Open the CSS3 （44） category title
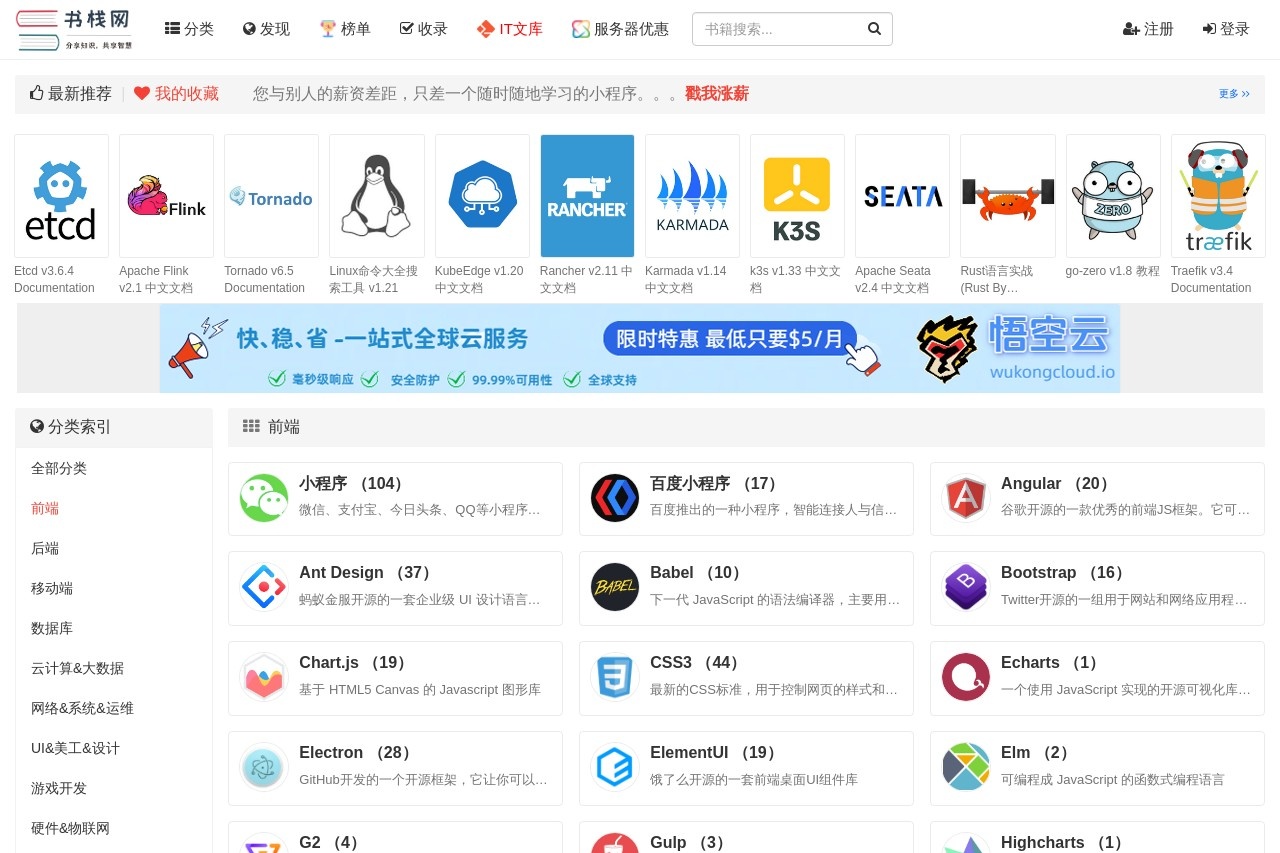 [698, 663]
